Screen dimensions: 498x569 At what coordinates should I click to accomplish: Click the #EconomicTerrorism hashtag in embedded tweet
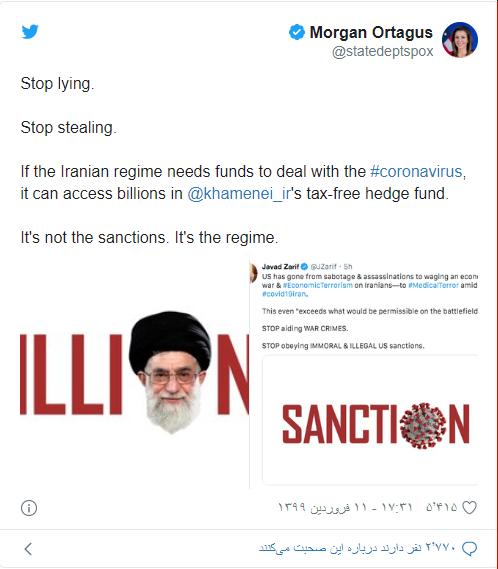pyautogui.click(x=318, y=285)
